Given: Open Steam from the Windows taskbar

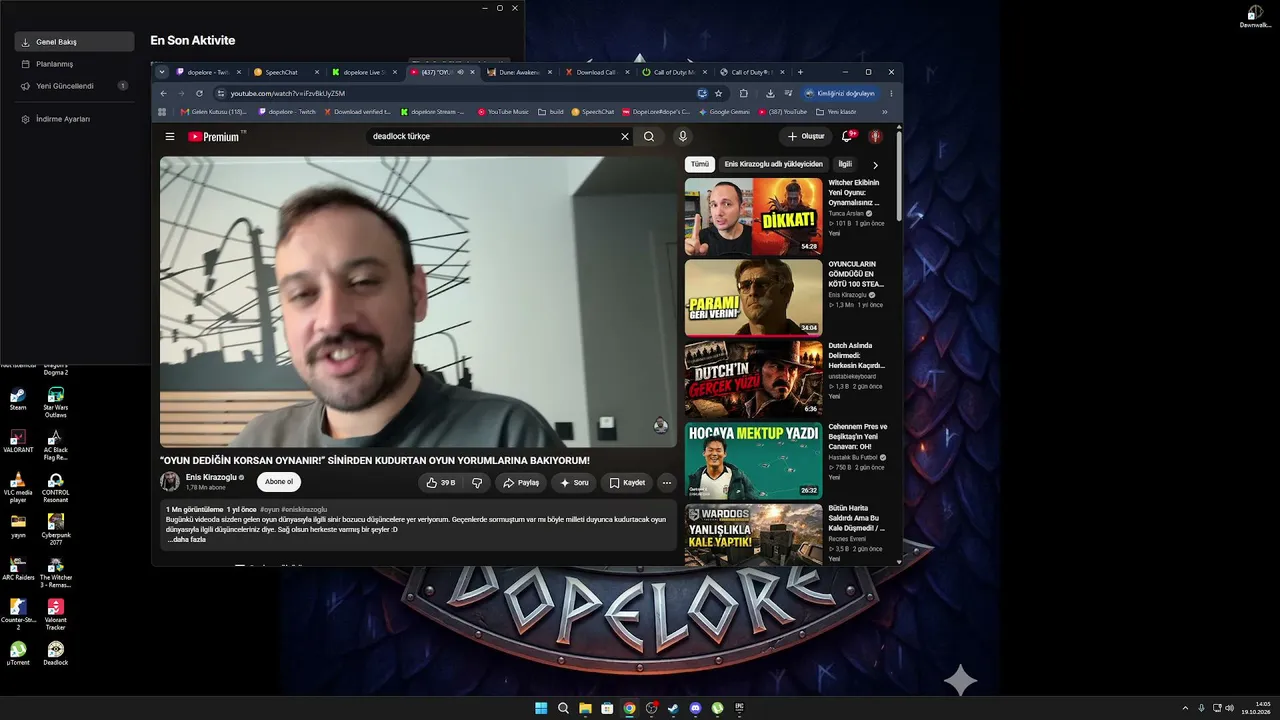Looking at the screenshot, I should (673, 708).
